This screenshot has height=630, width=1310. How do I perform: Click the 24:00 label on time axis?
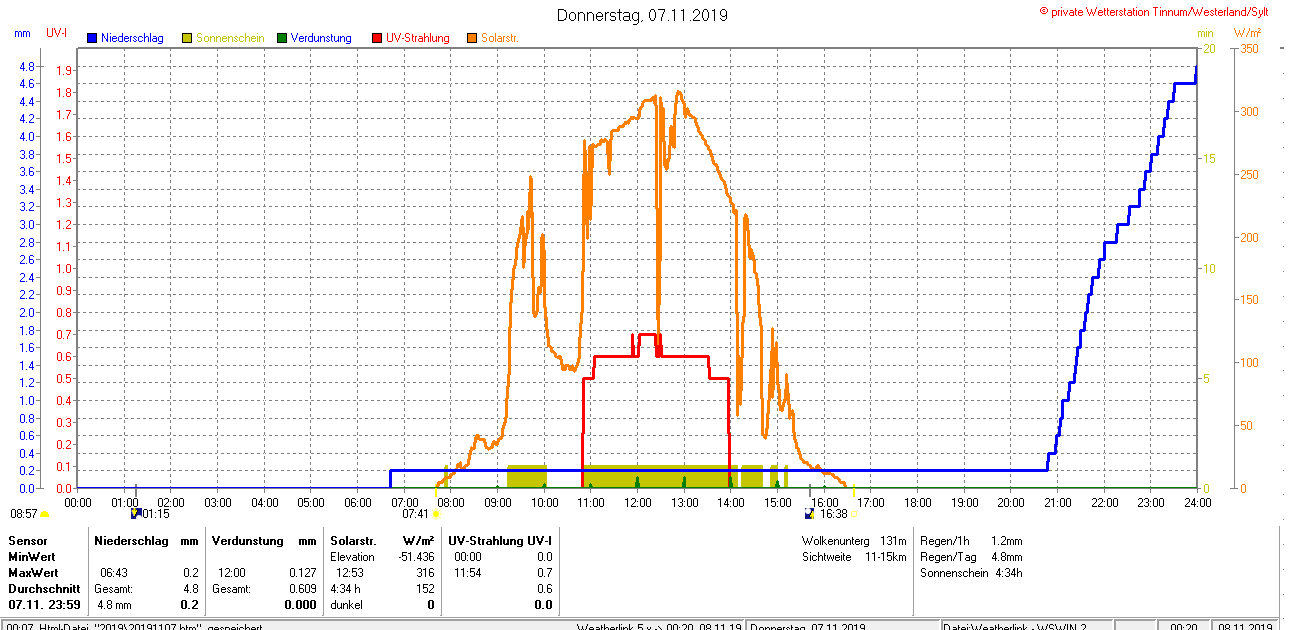click(1197, 502)
